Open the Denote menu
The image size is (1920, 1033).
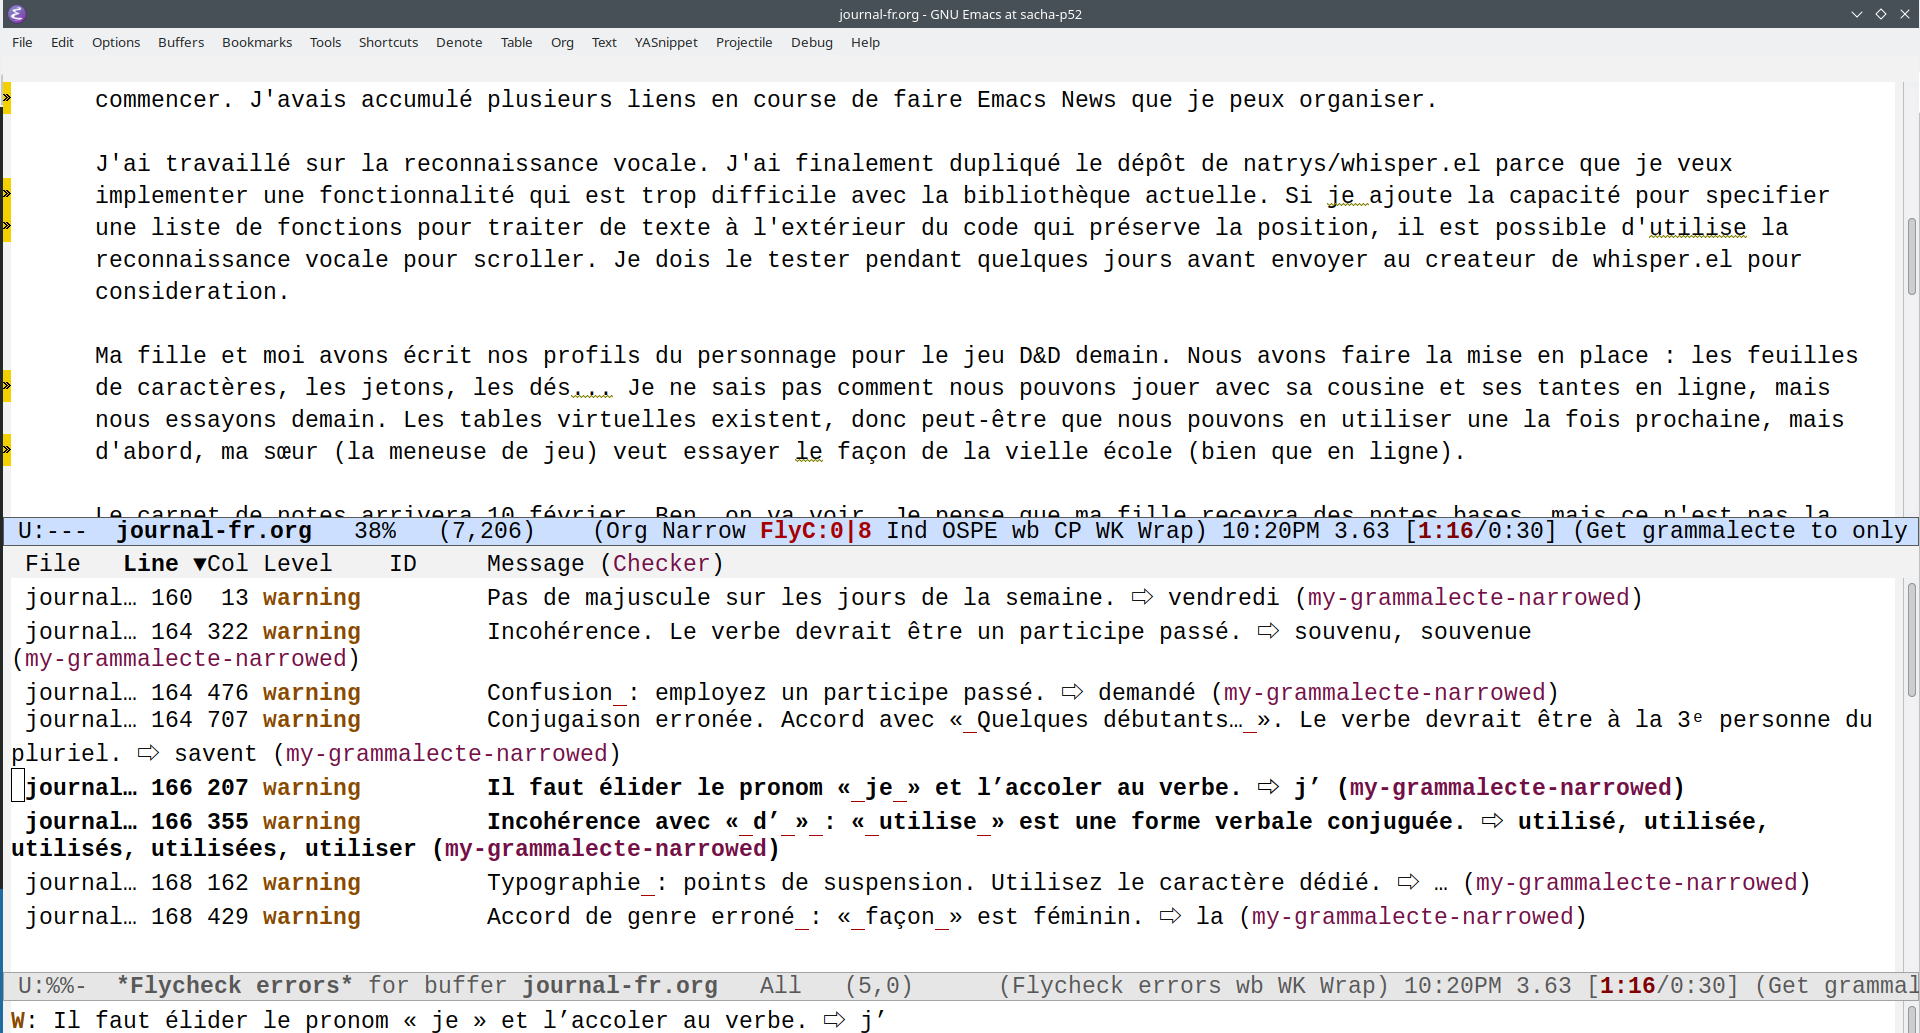(458, 42)
